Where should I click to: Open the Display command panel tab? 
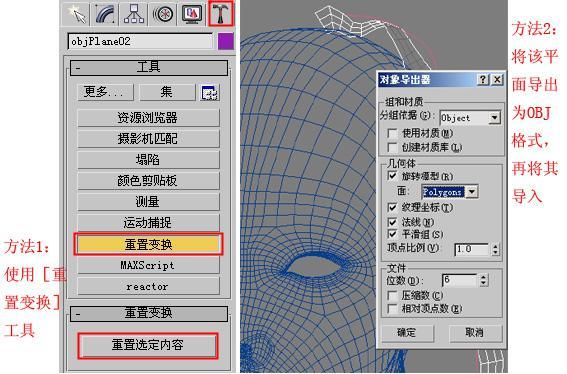(x=192, y=14)
